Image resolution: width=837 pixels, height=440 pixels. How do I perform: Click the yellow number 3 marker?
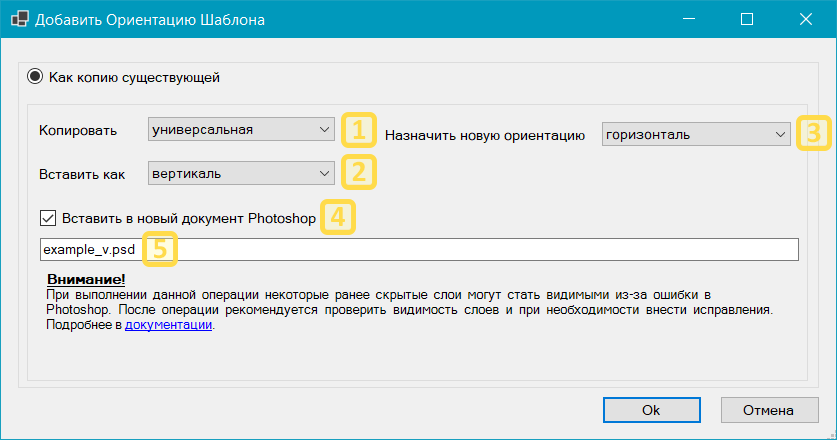click(813, 134)
